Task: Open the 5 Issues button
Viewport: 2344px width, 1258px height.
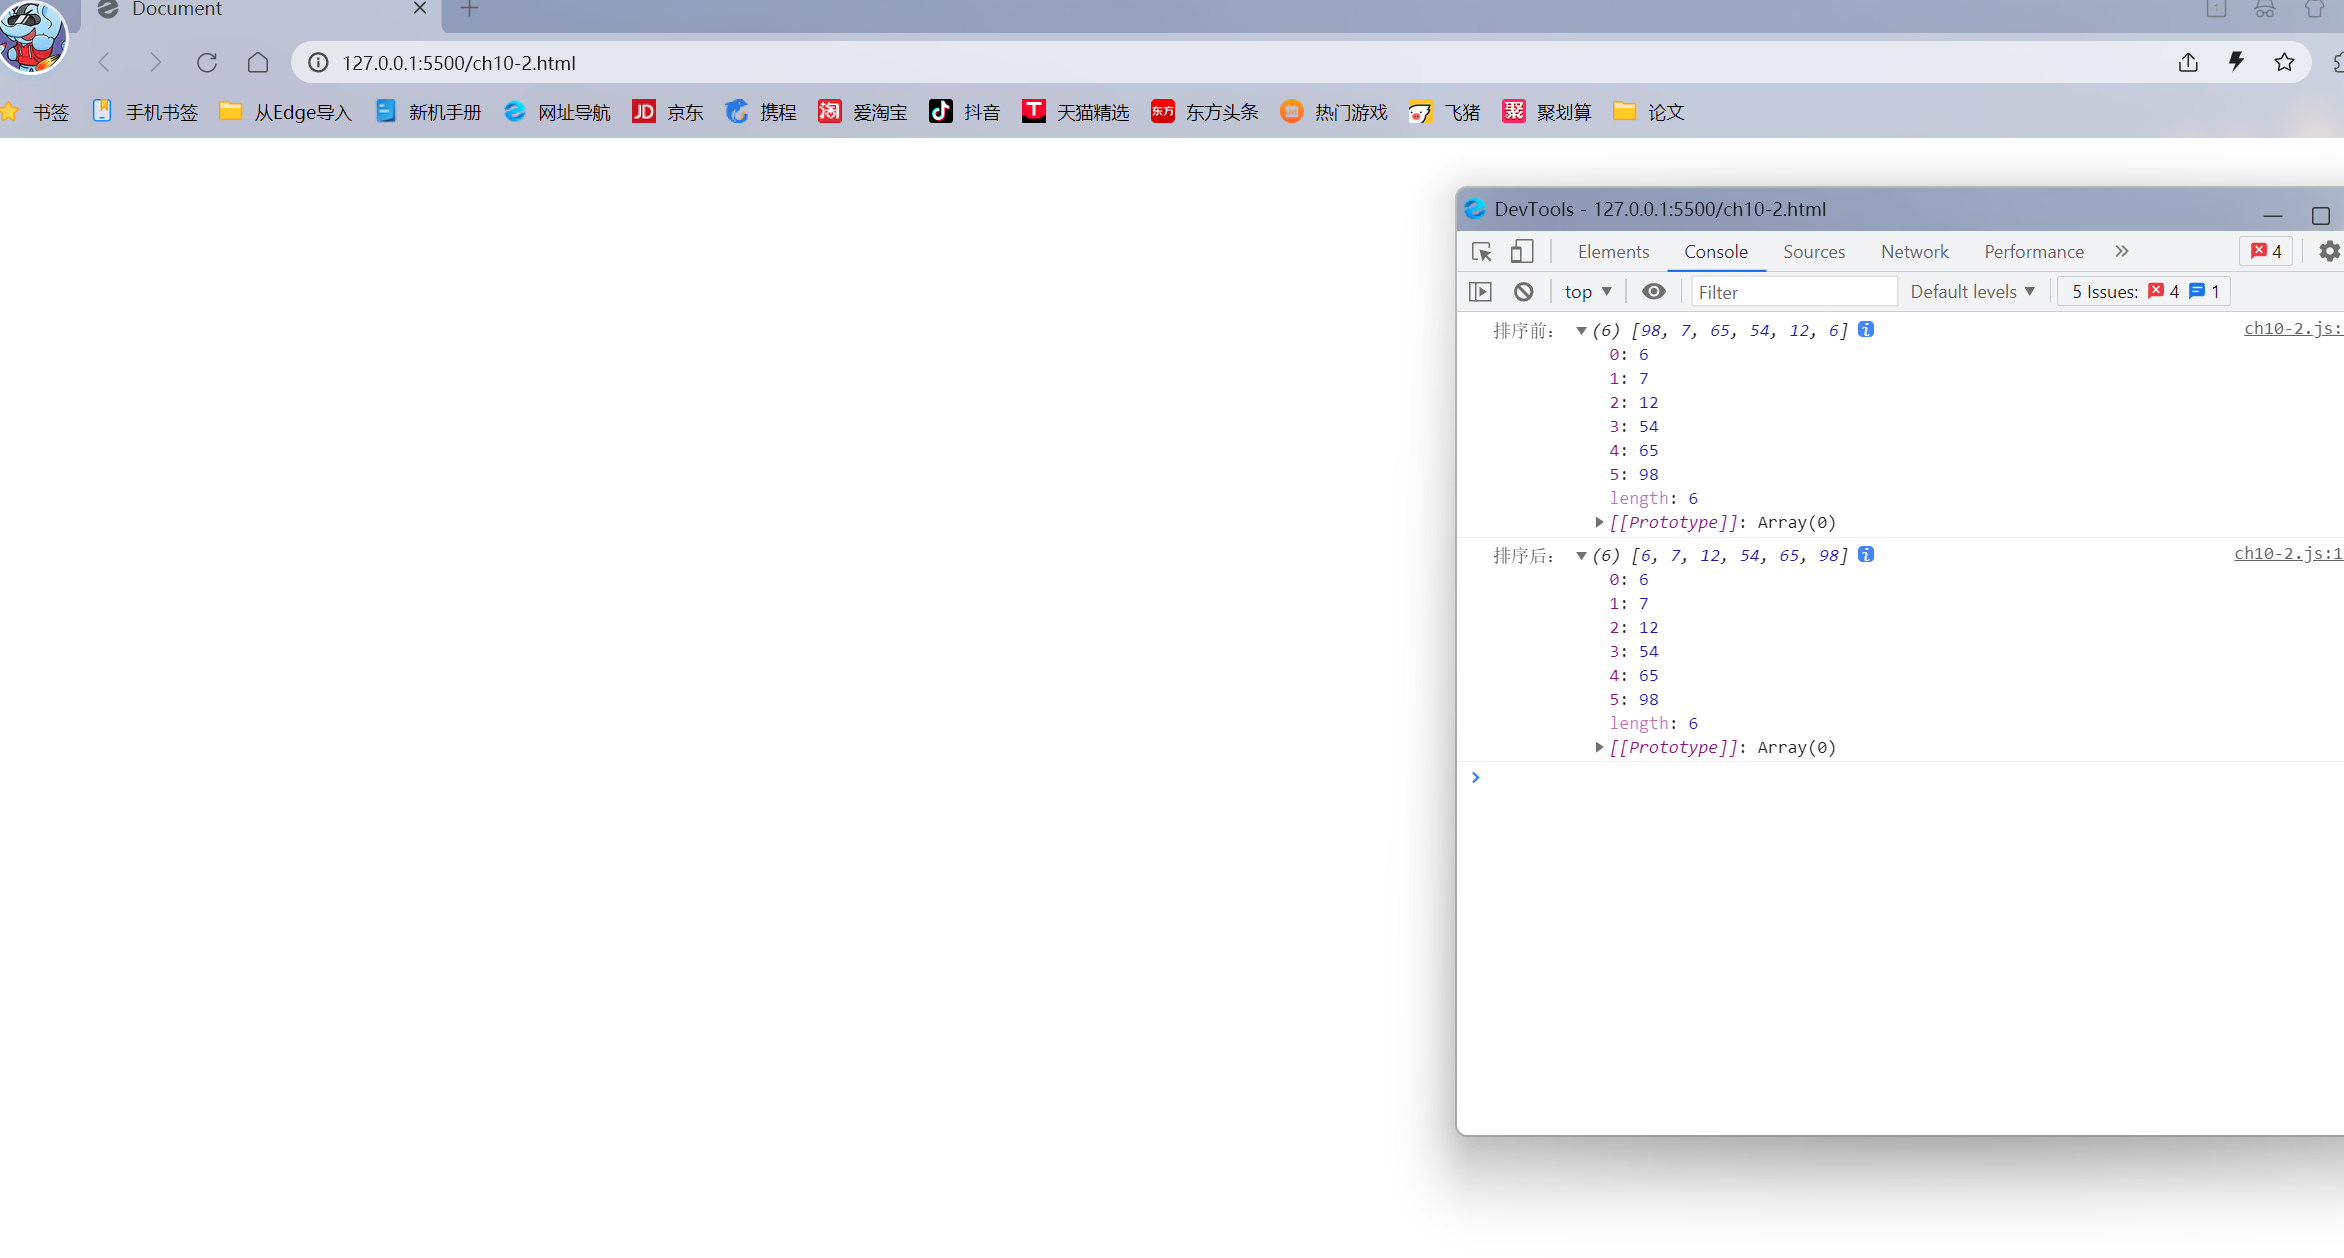Action: (x=2144, y=292)
